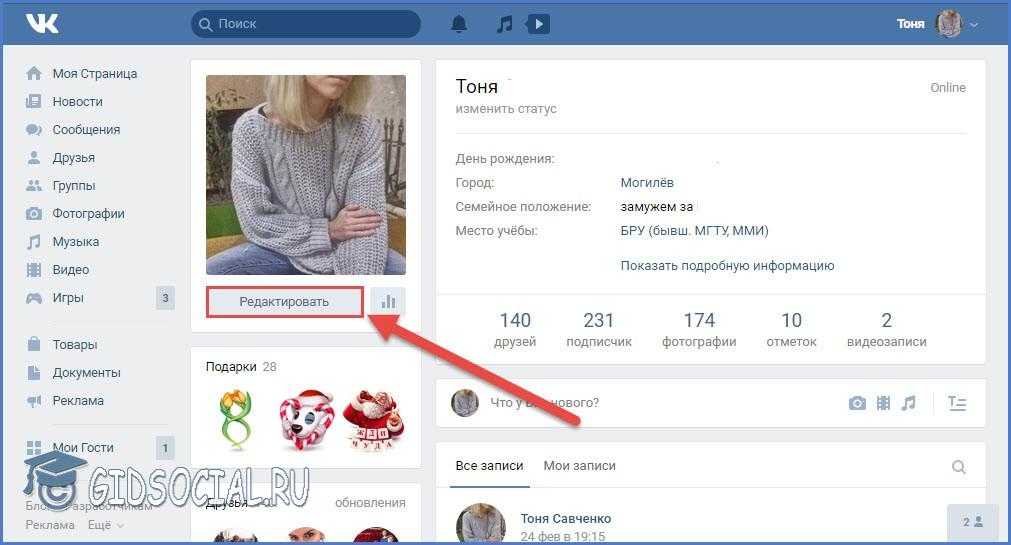
Task: Open the 140 друзей counter
Action: point(515,330)
